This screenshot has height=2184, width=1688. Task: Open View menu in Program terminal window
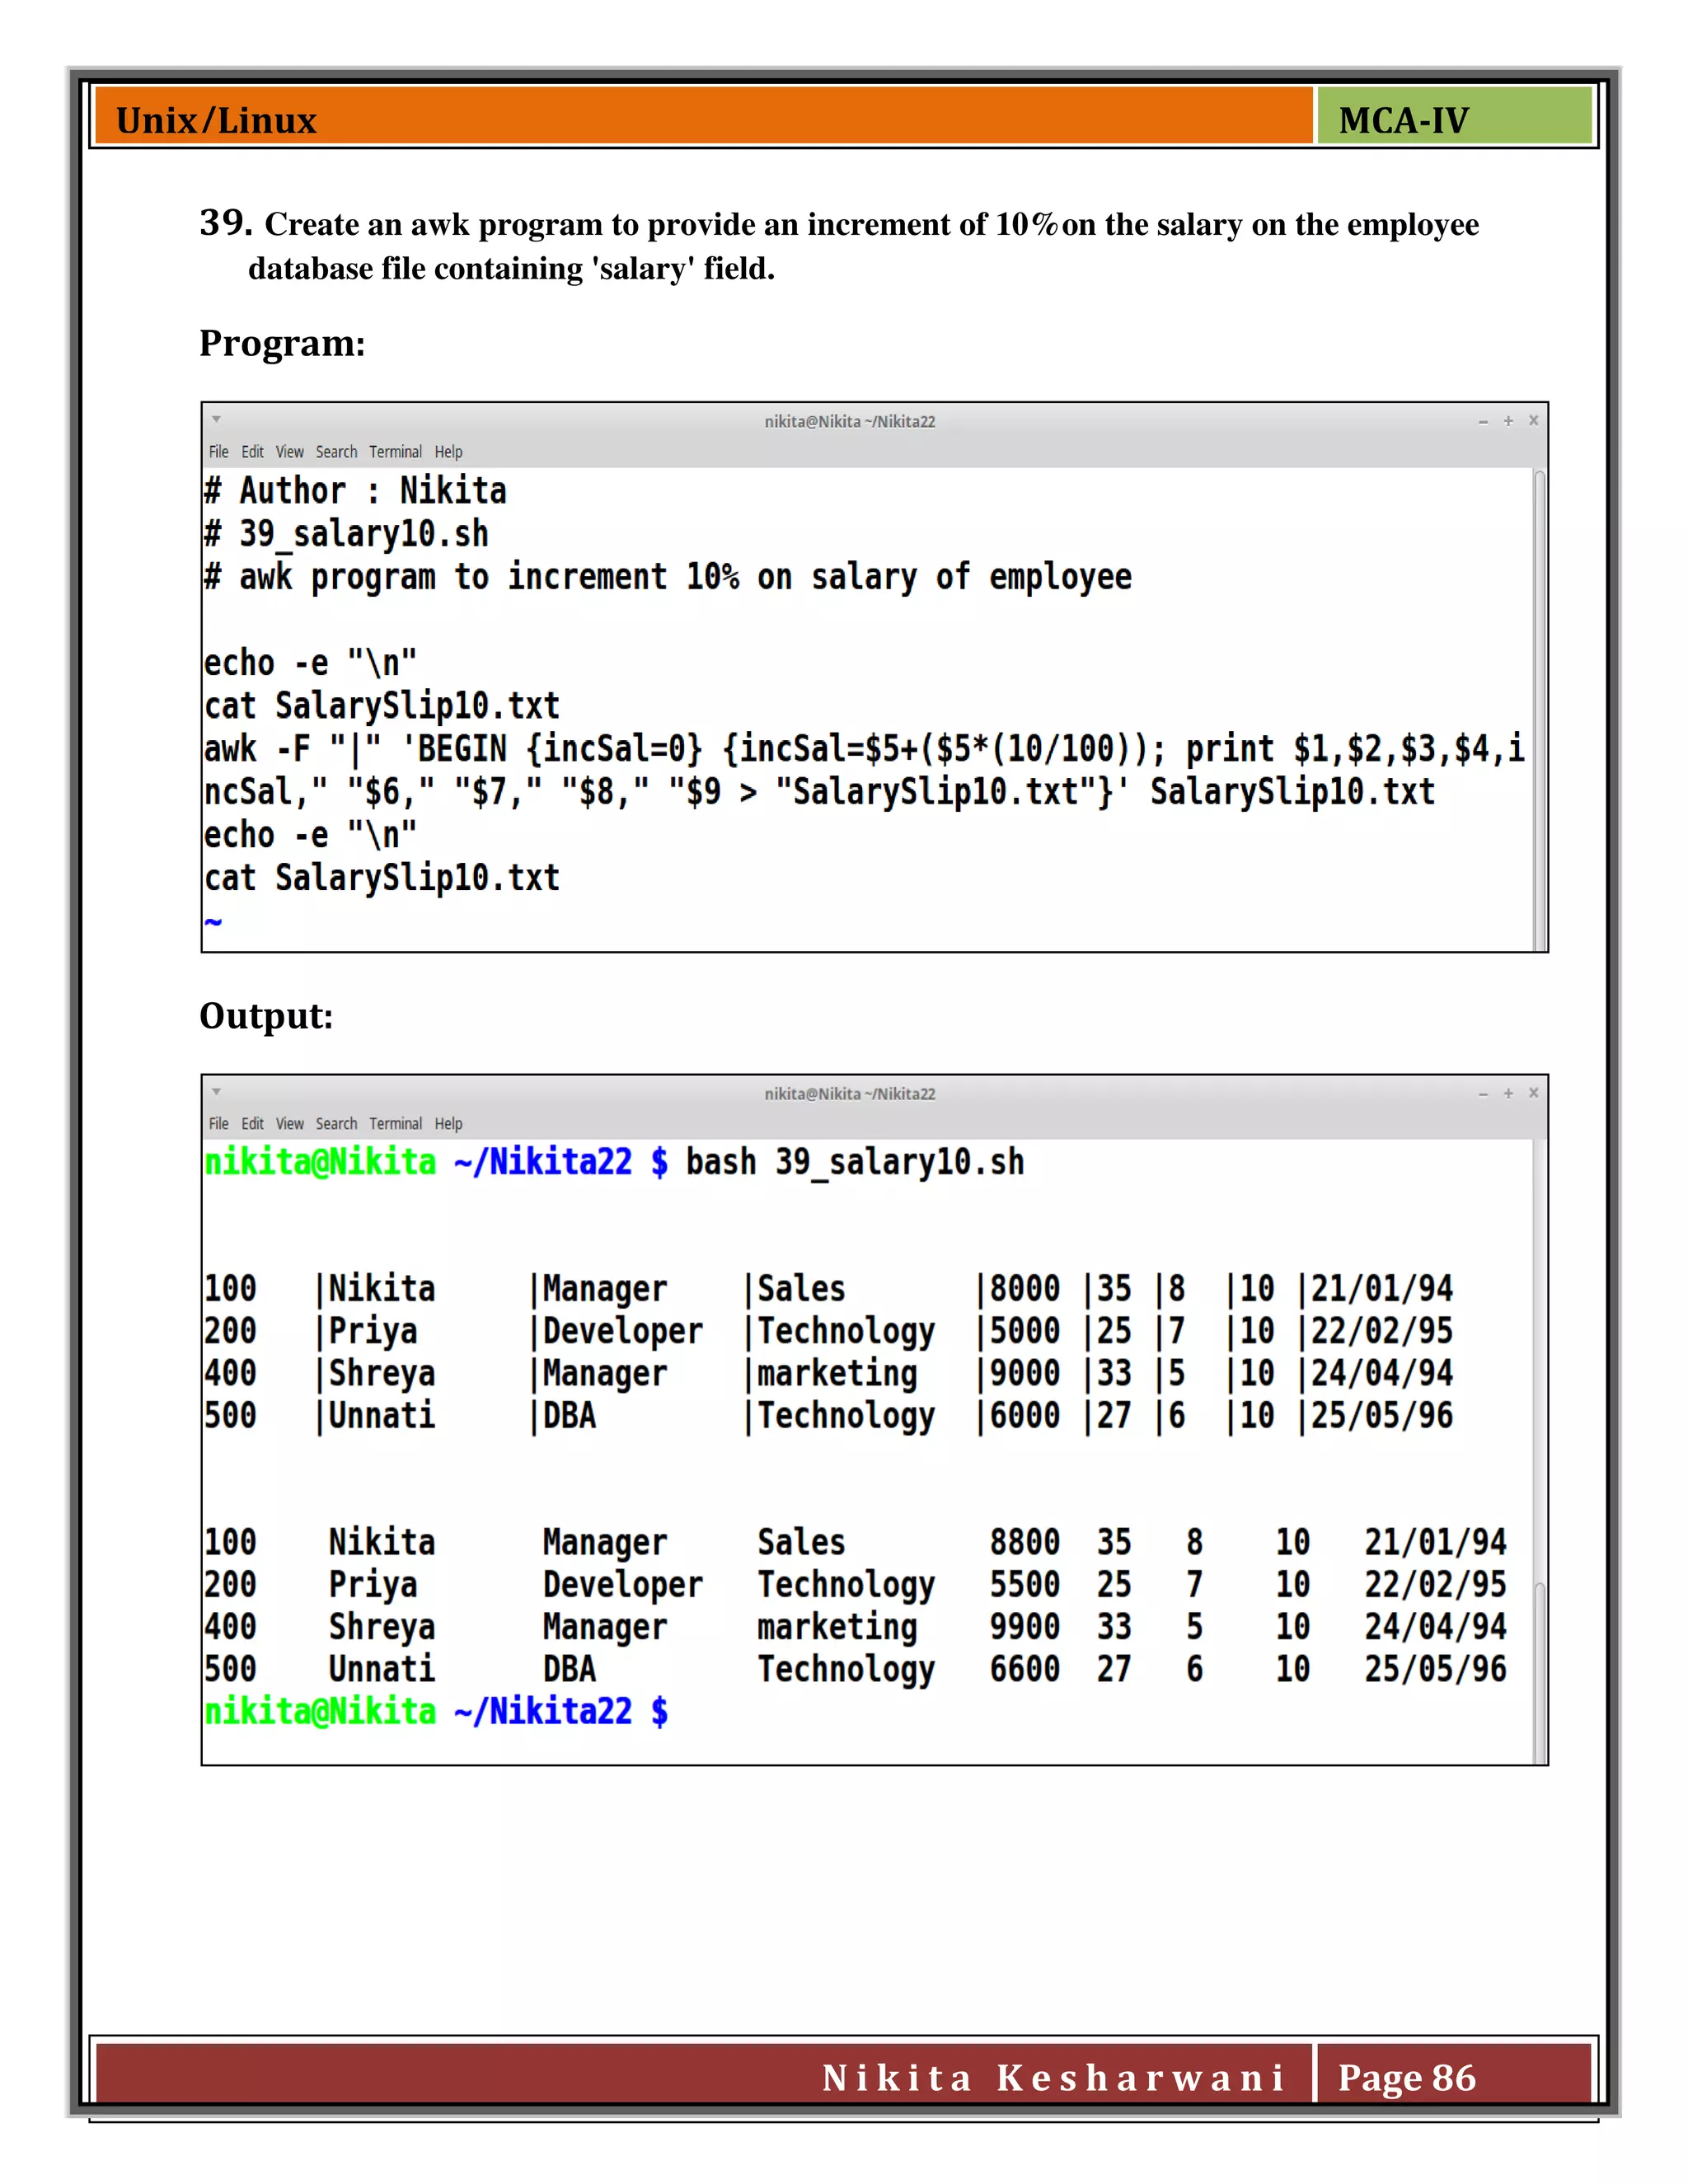tap(289, 452)
